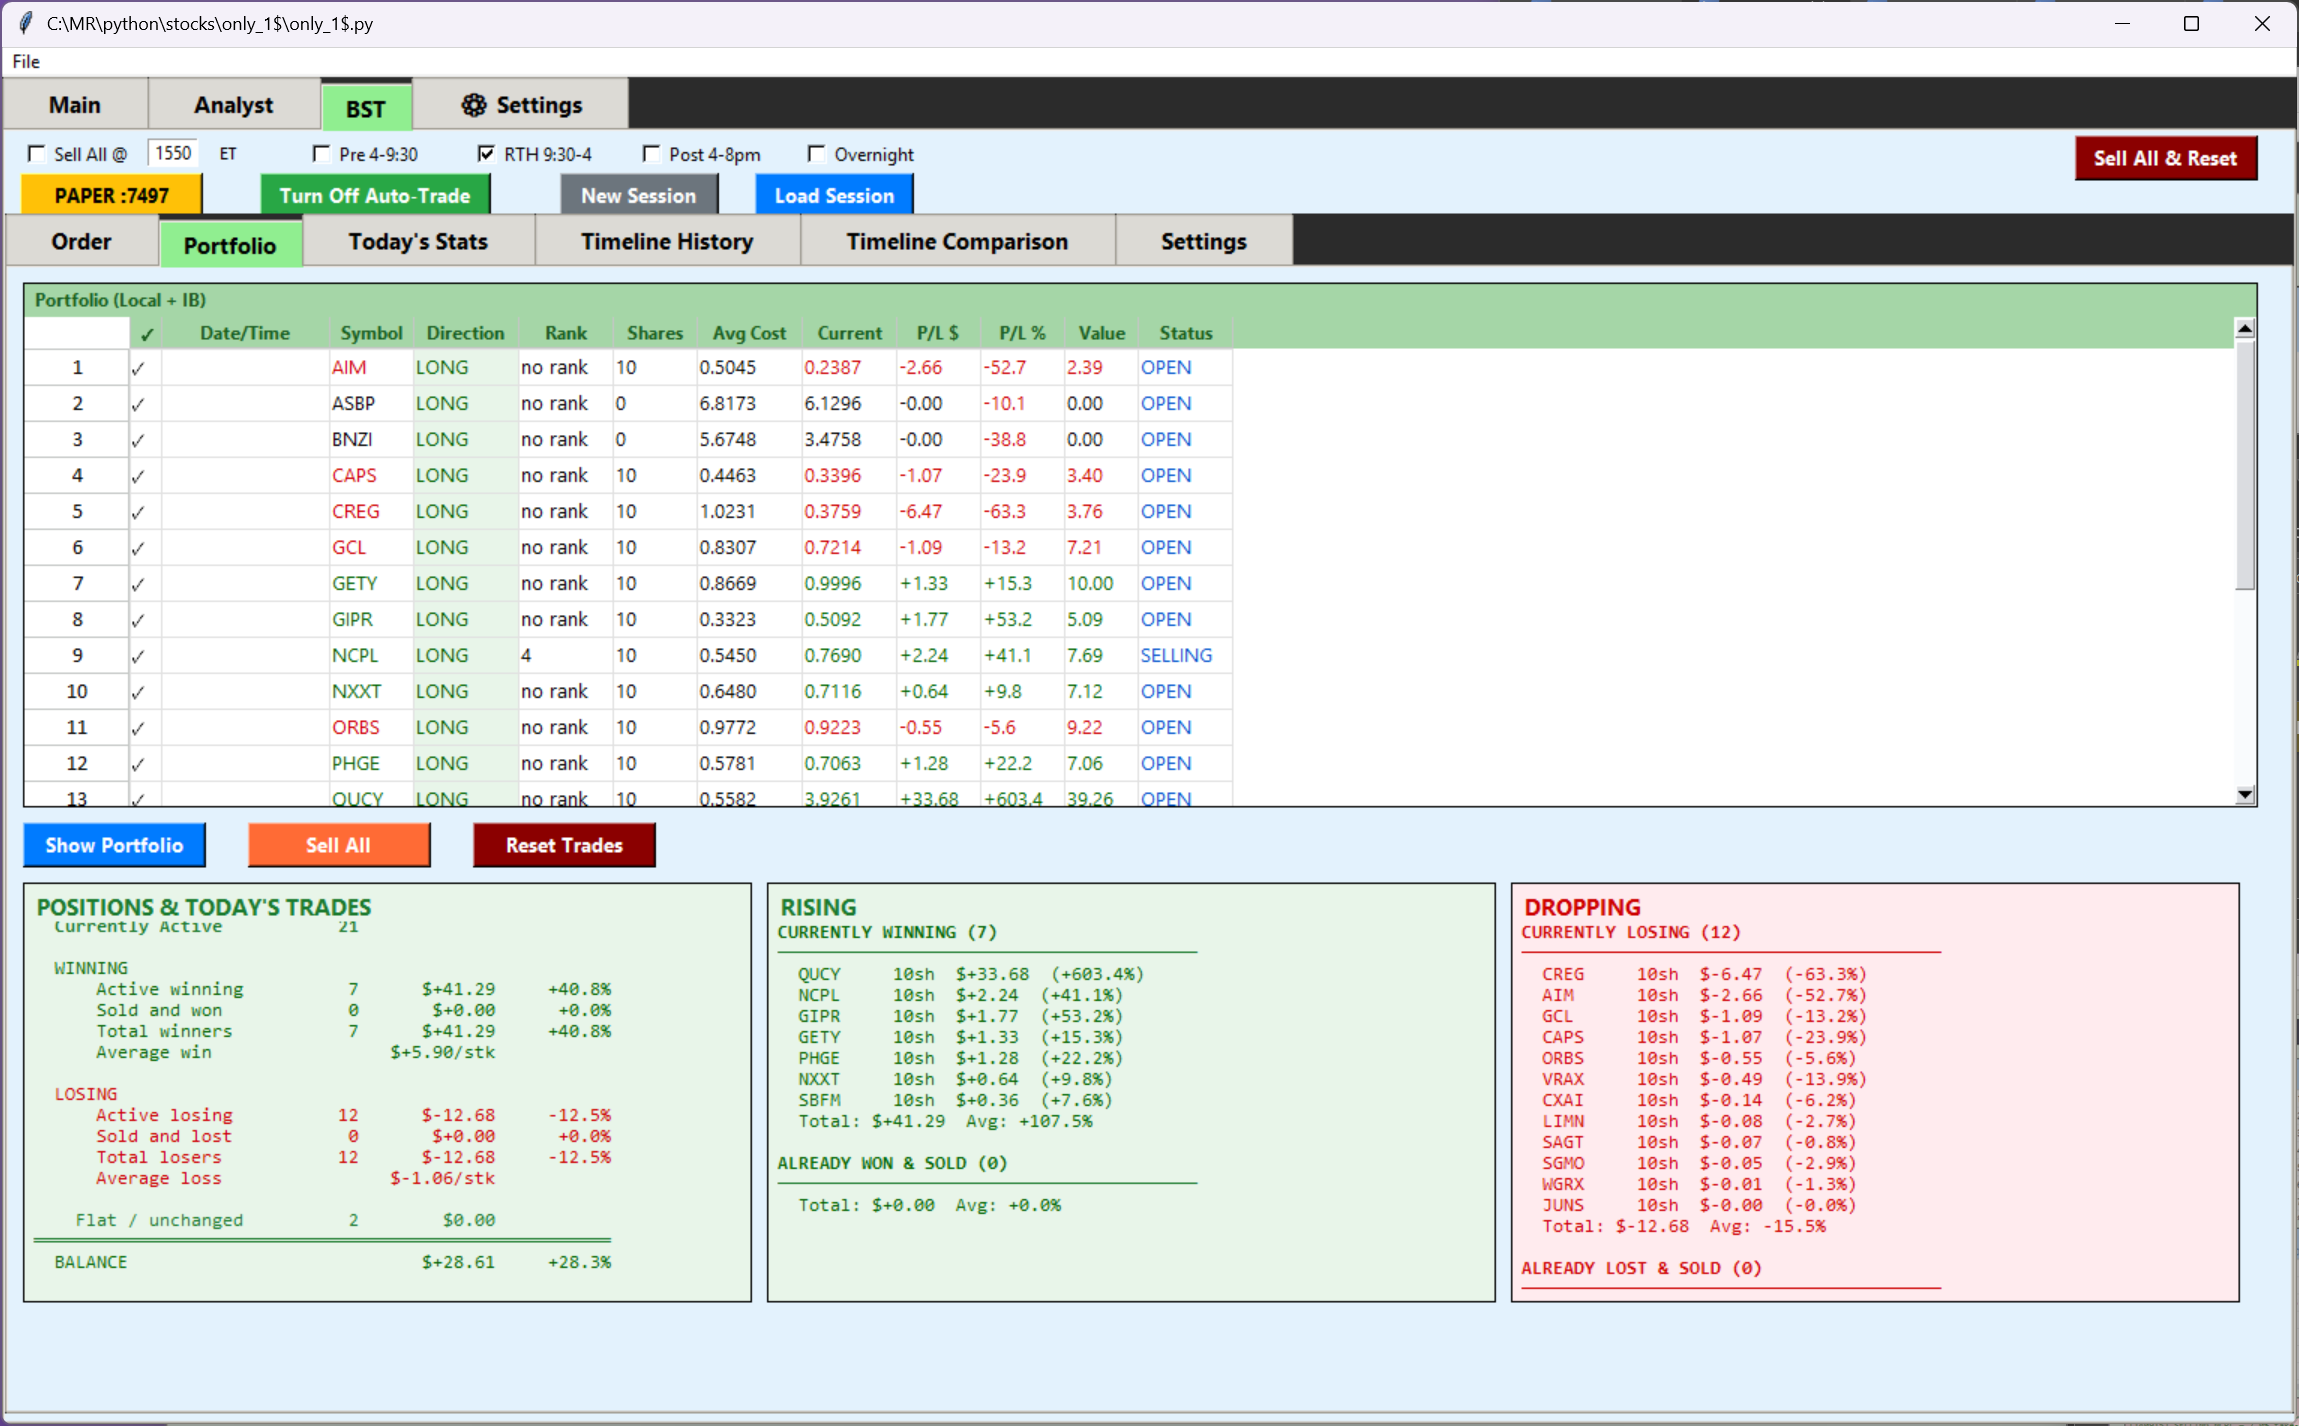The image size is (2299, 1426).
Task: Click the Symbol column header
Action: (371, 333)
